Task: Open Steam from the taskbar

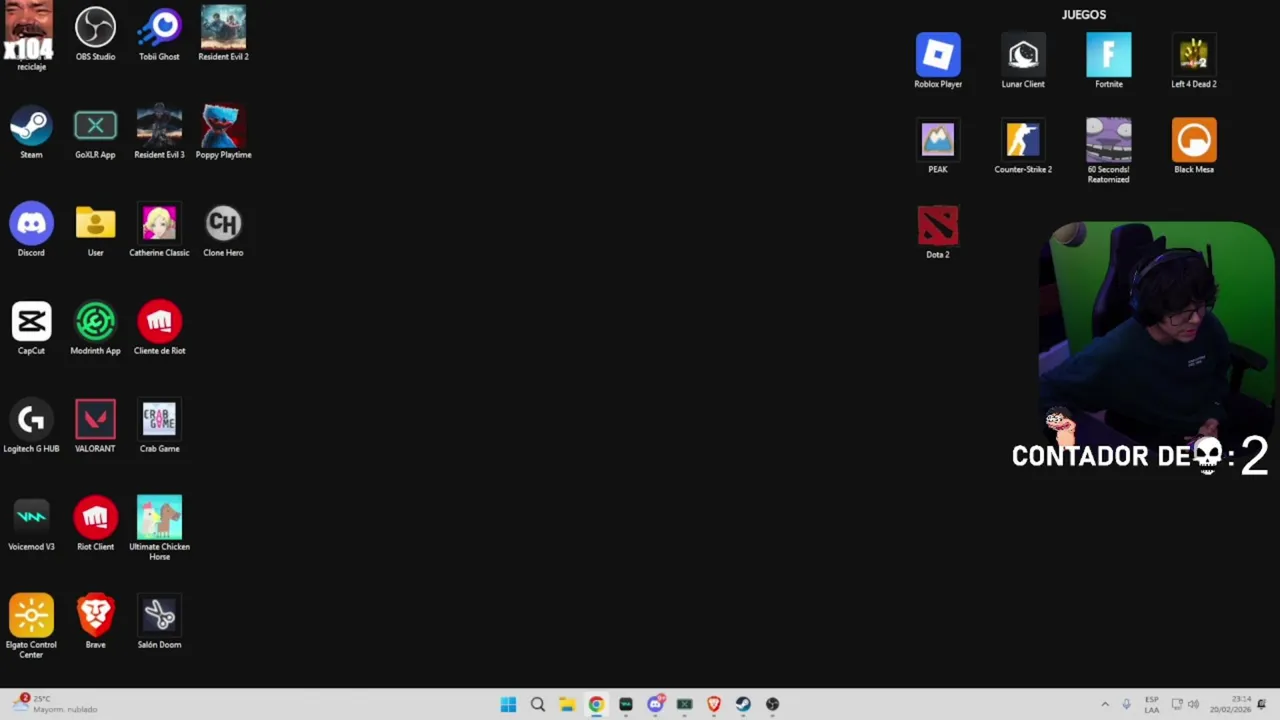Action: 743,704
